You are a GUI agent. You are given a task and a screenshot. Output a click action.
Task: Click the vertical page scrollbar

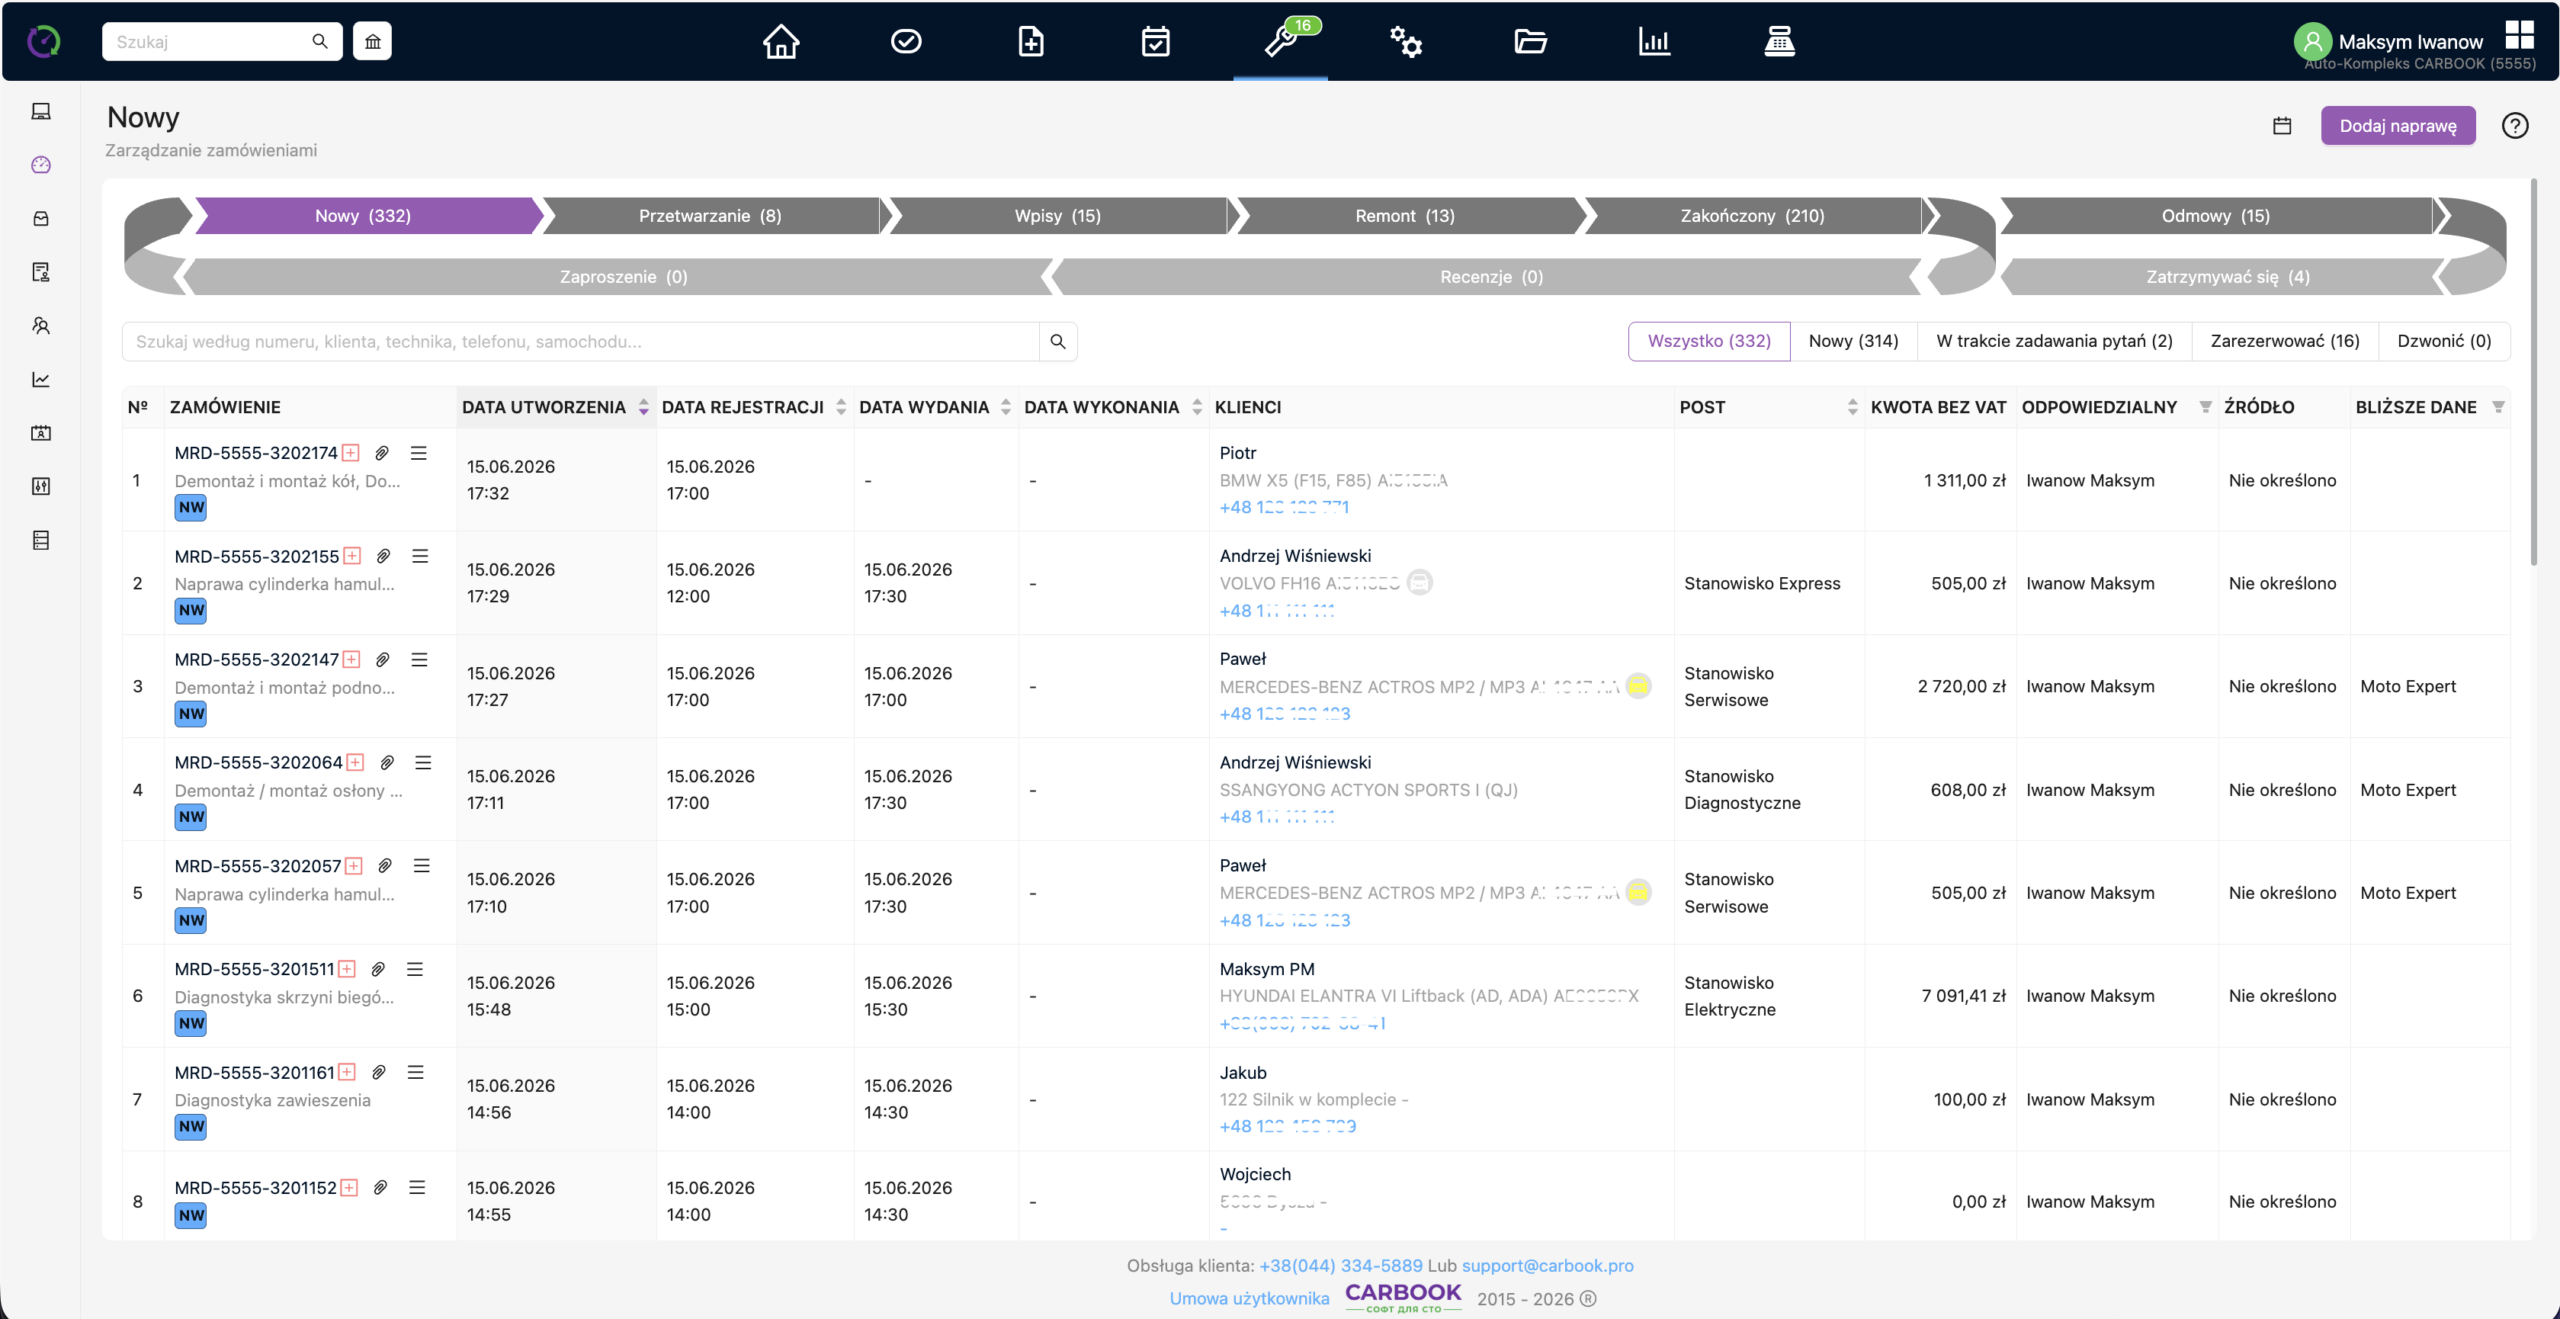[2533, 372]
